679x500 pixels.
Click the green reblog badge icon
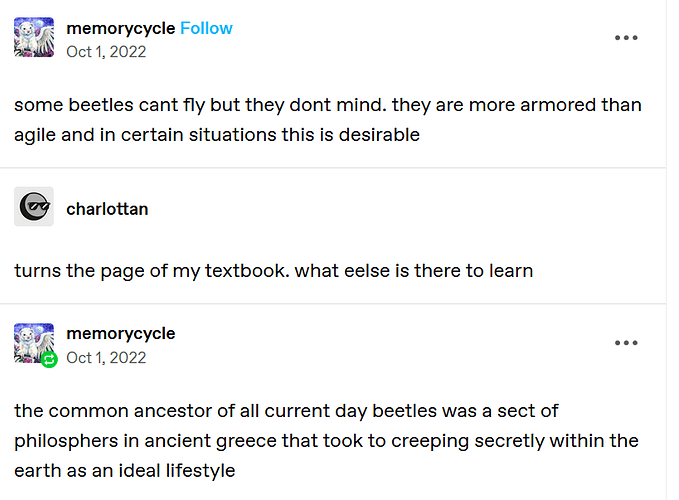tap(49, 359)
